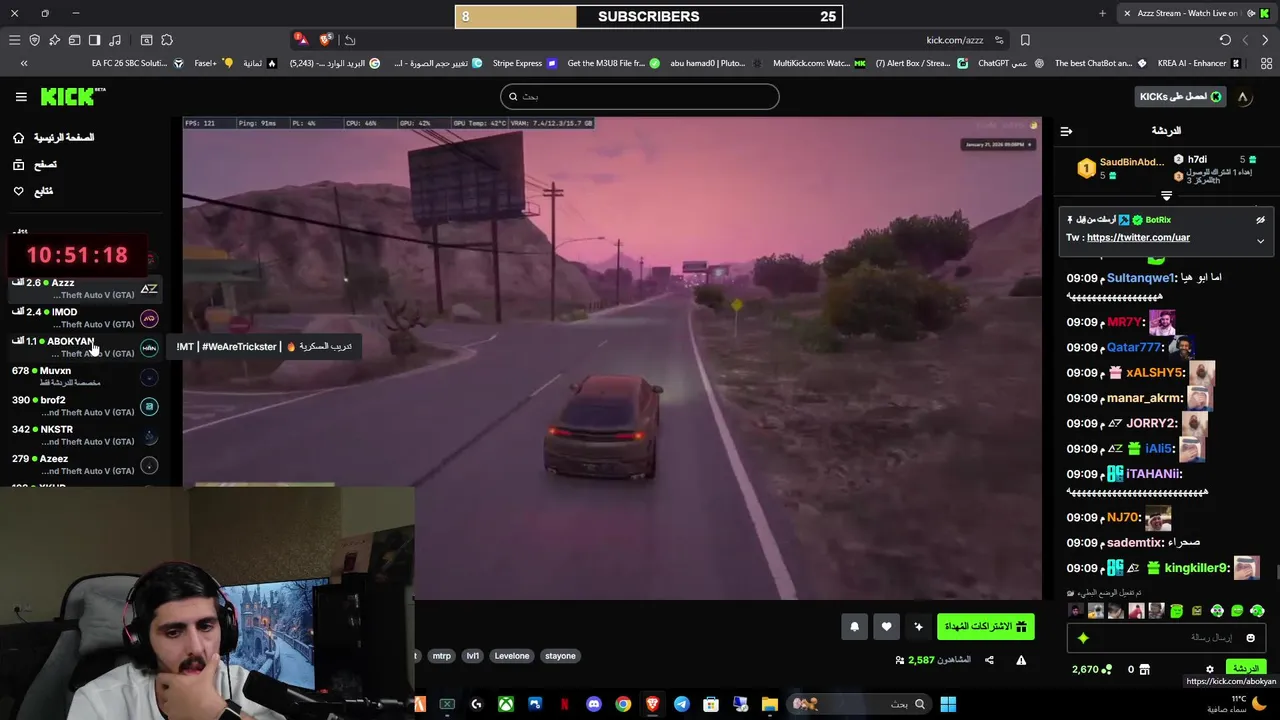The width and height of the screenshot is (1280, 720).
Task: Hide the pinned BotRix message
Action: [1260, 220]
